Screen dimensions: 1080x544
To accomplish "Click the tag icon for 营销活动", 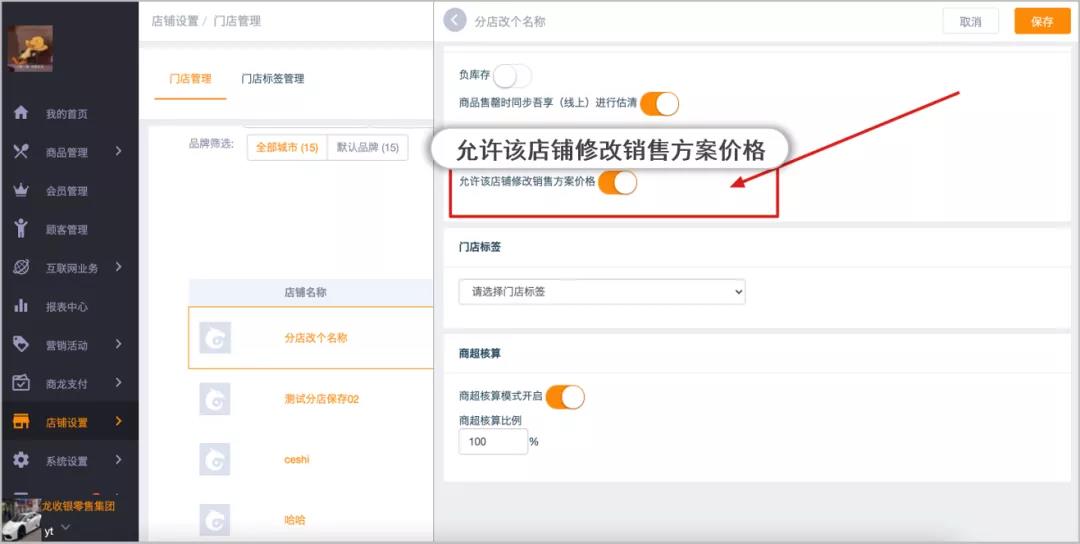I will point(21,344).
